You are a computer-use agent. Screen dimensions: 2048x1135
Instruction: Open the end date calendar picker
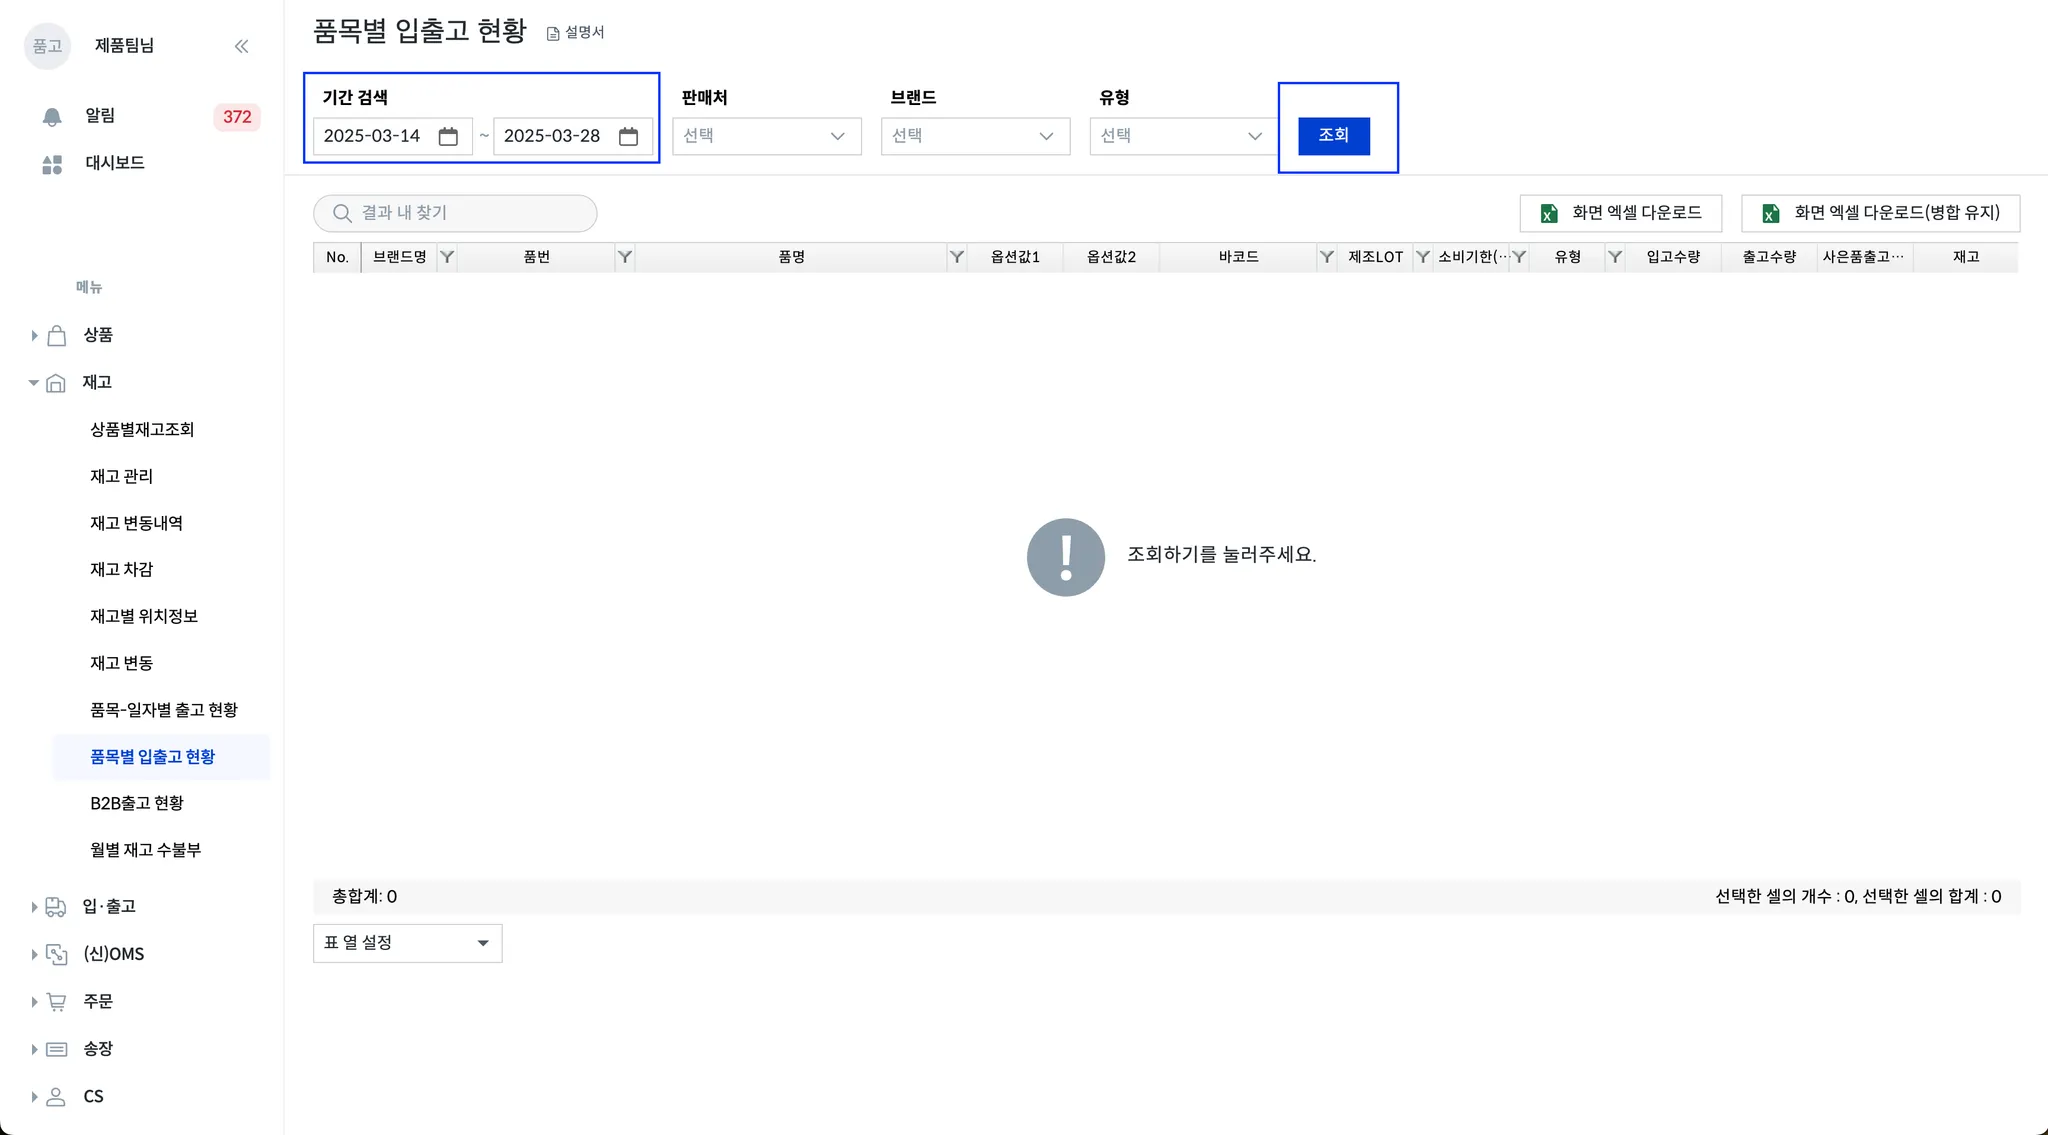pos(628,137)
